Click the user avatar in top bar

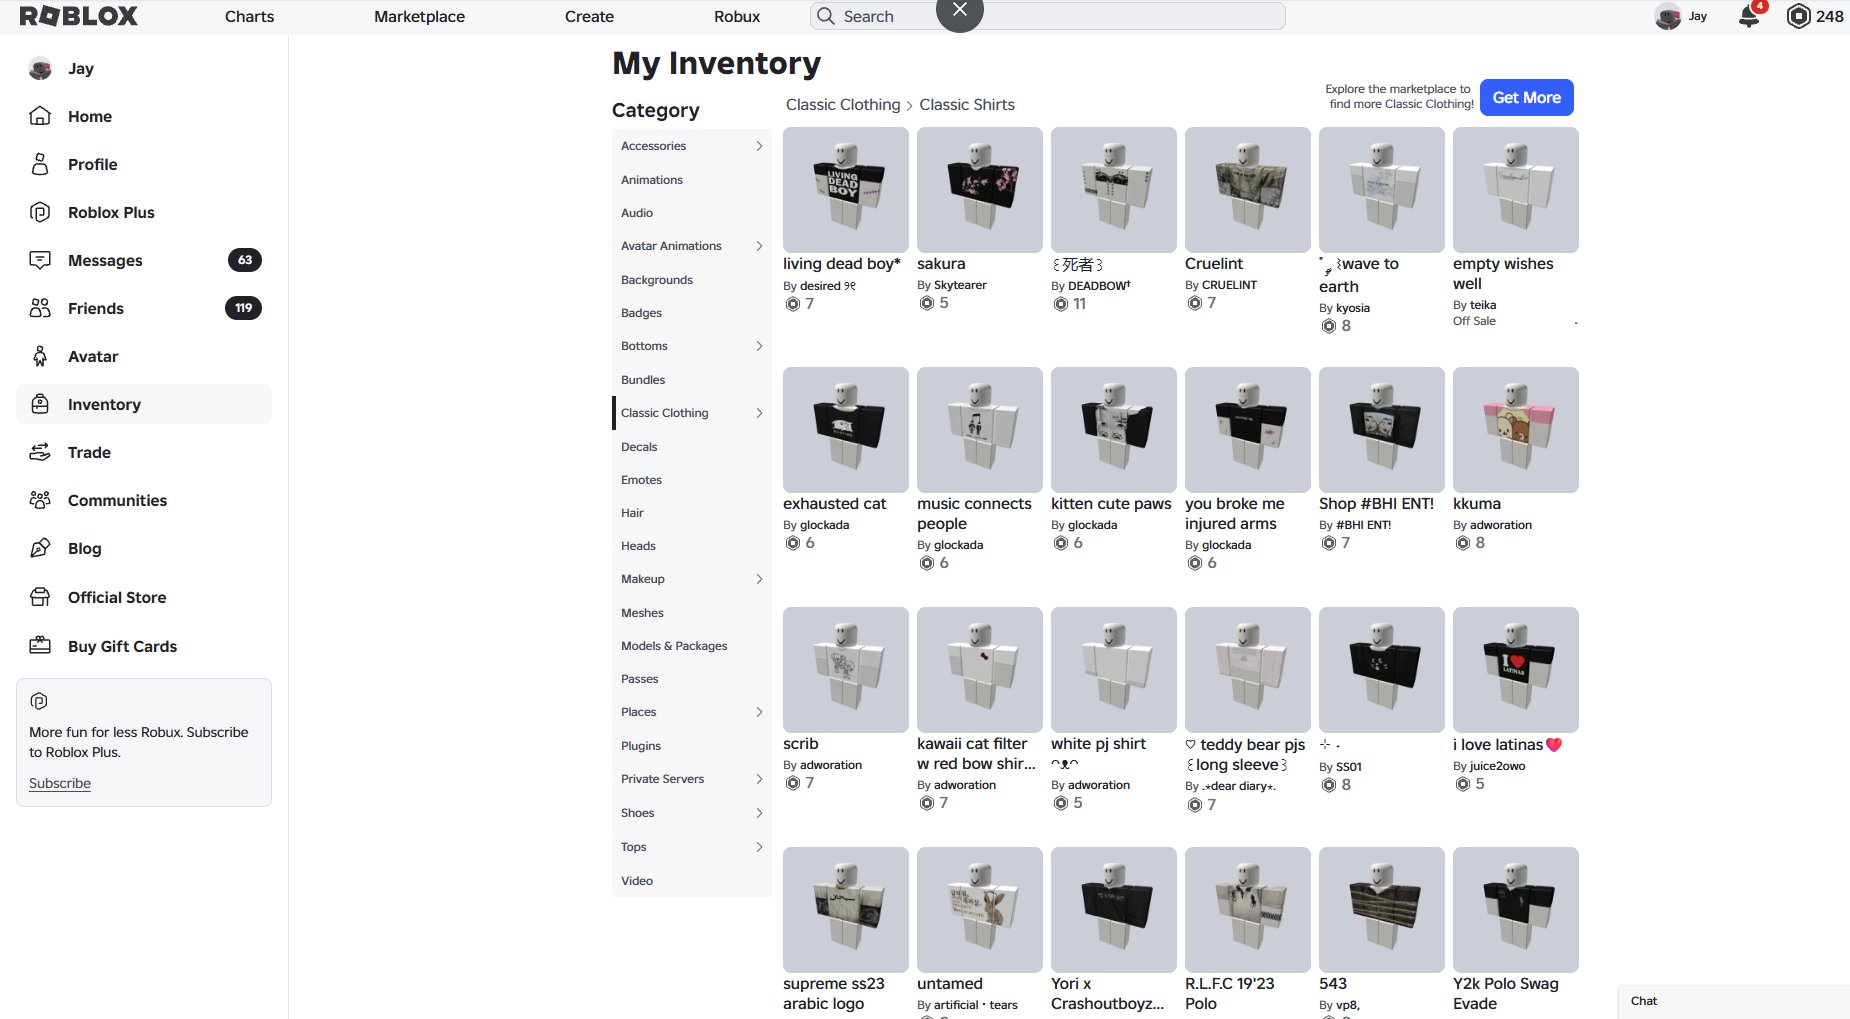(1668, 16)
